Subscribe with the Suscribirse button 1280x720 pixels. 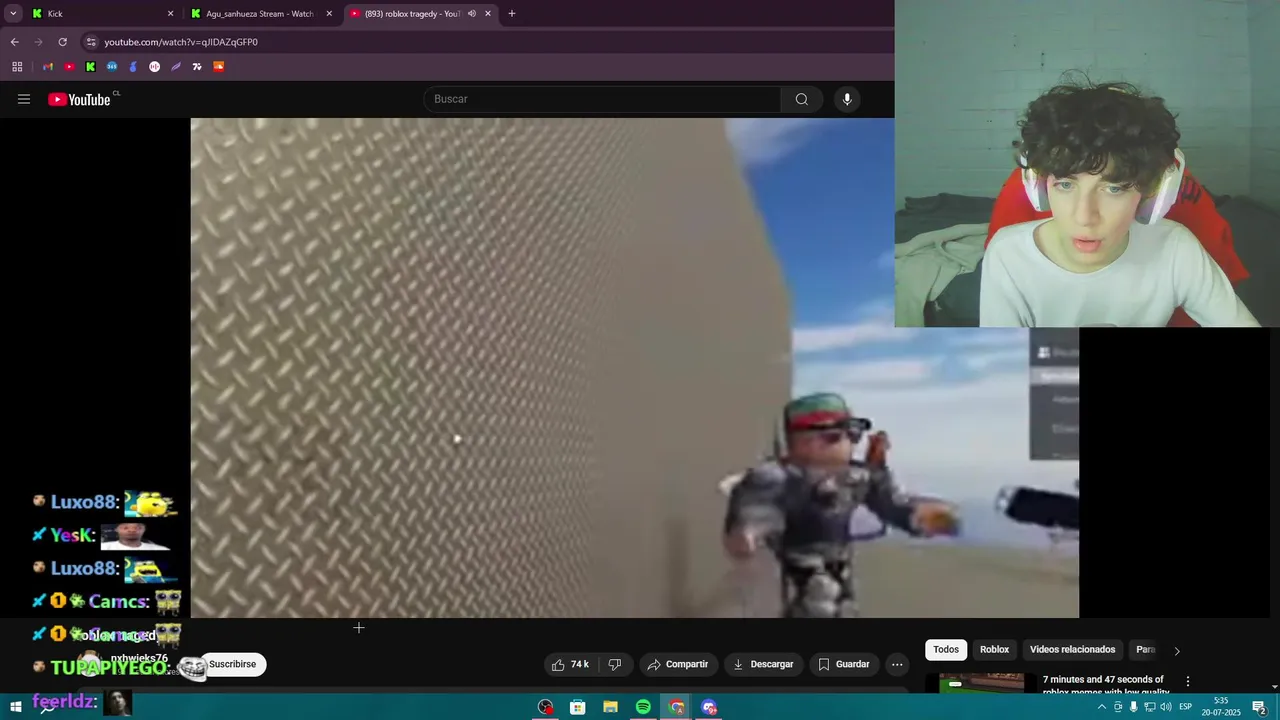pyautogui.click(x=232, y=664)
